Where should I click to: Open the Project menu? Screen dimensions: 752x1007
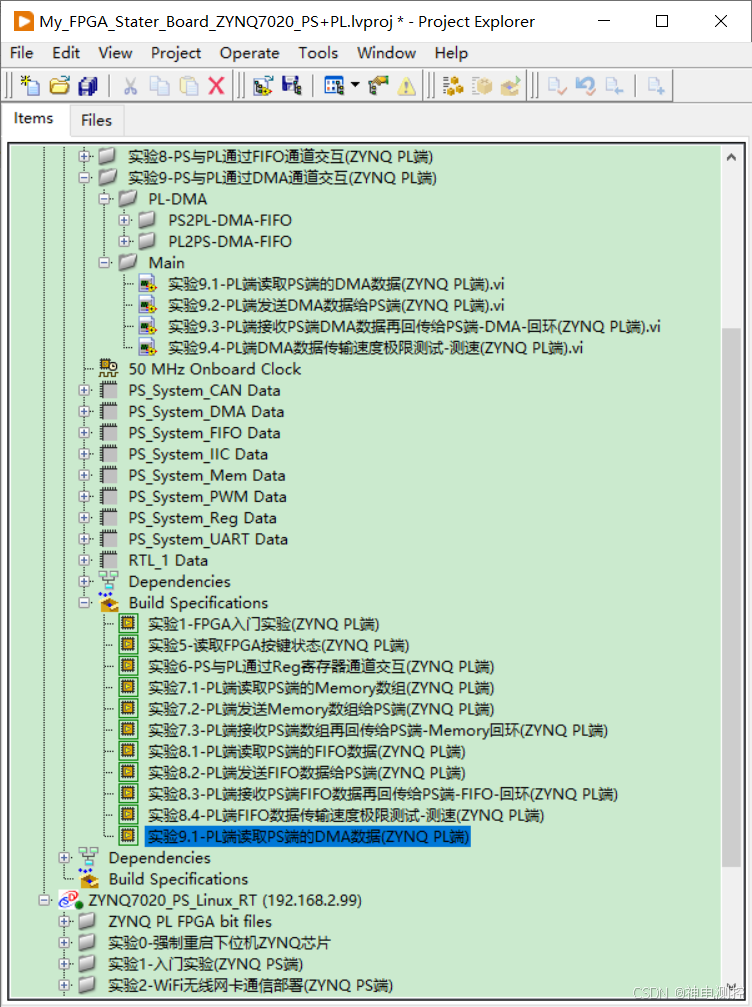tap(176, 53)
